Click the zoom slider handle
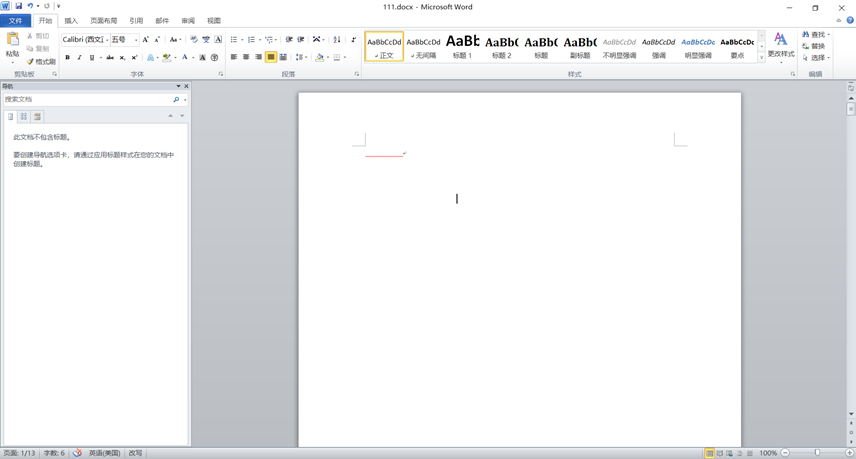 (x=817, y=453)
